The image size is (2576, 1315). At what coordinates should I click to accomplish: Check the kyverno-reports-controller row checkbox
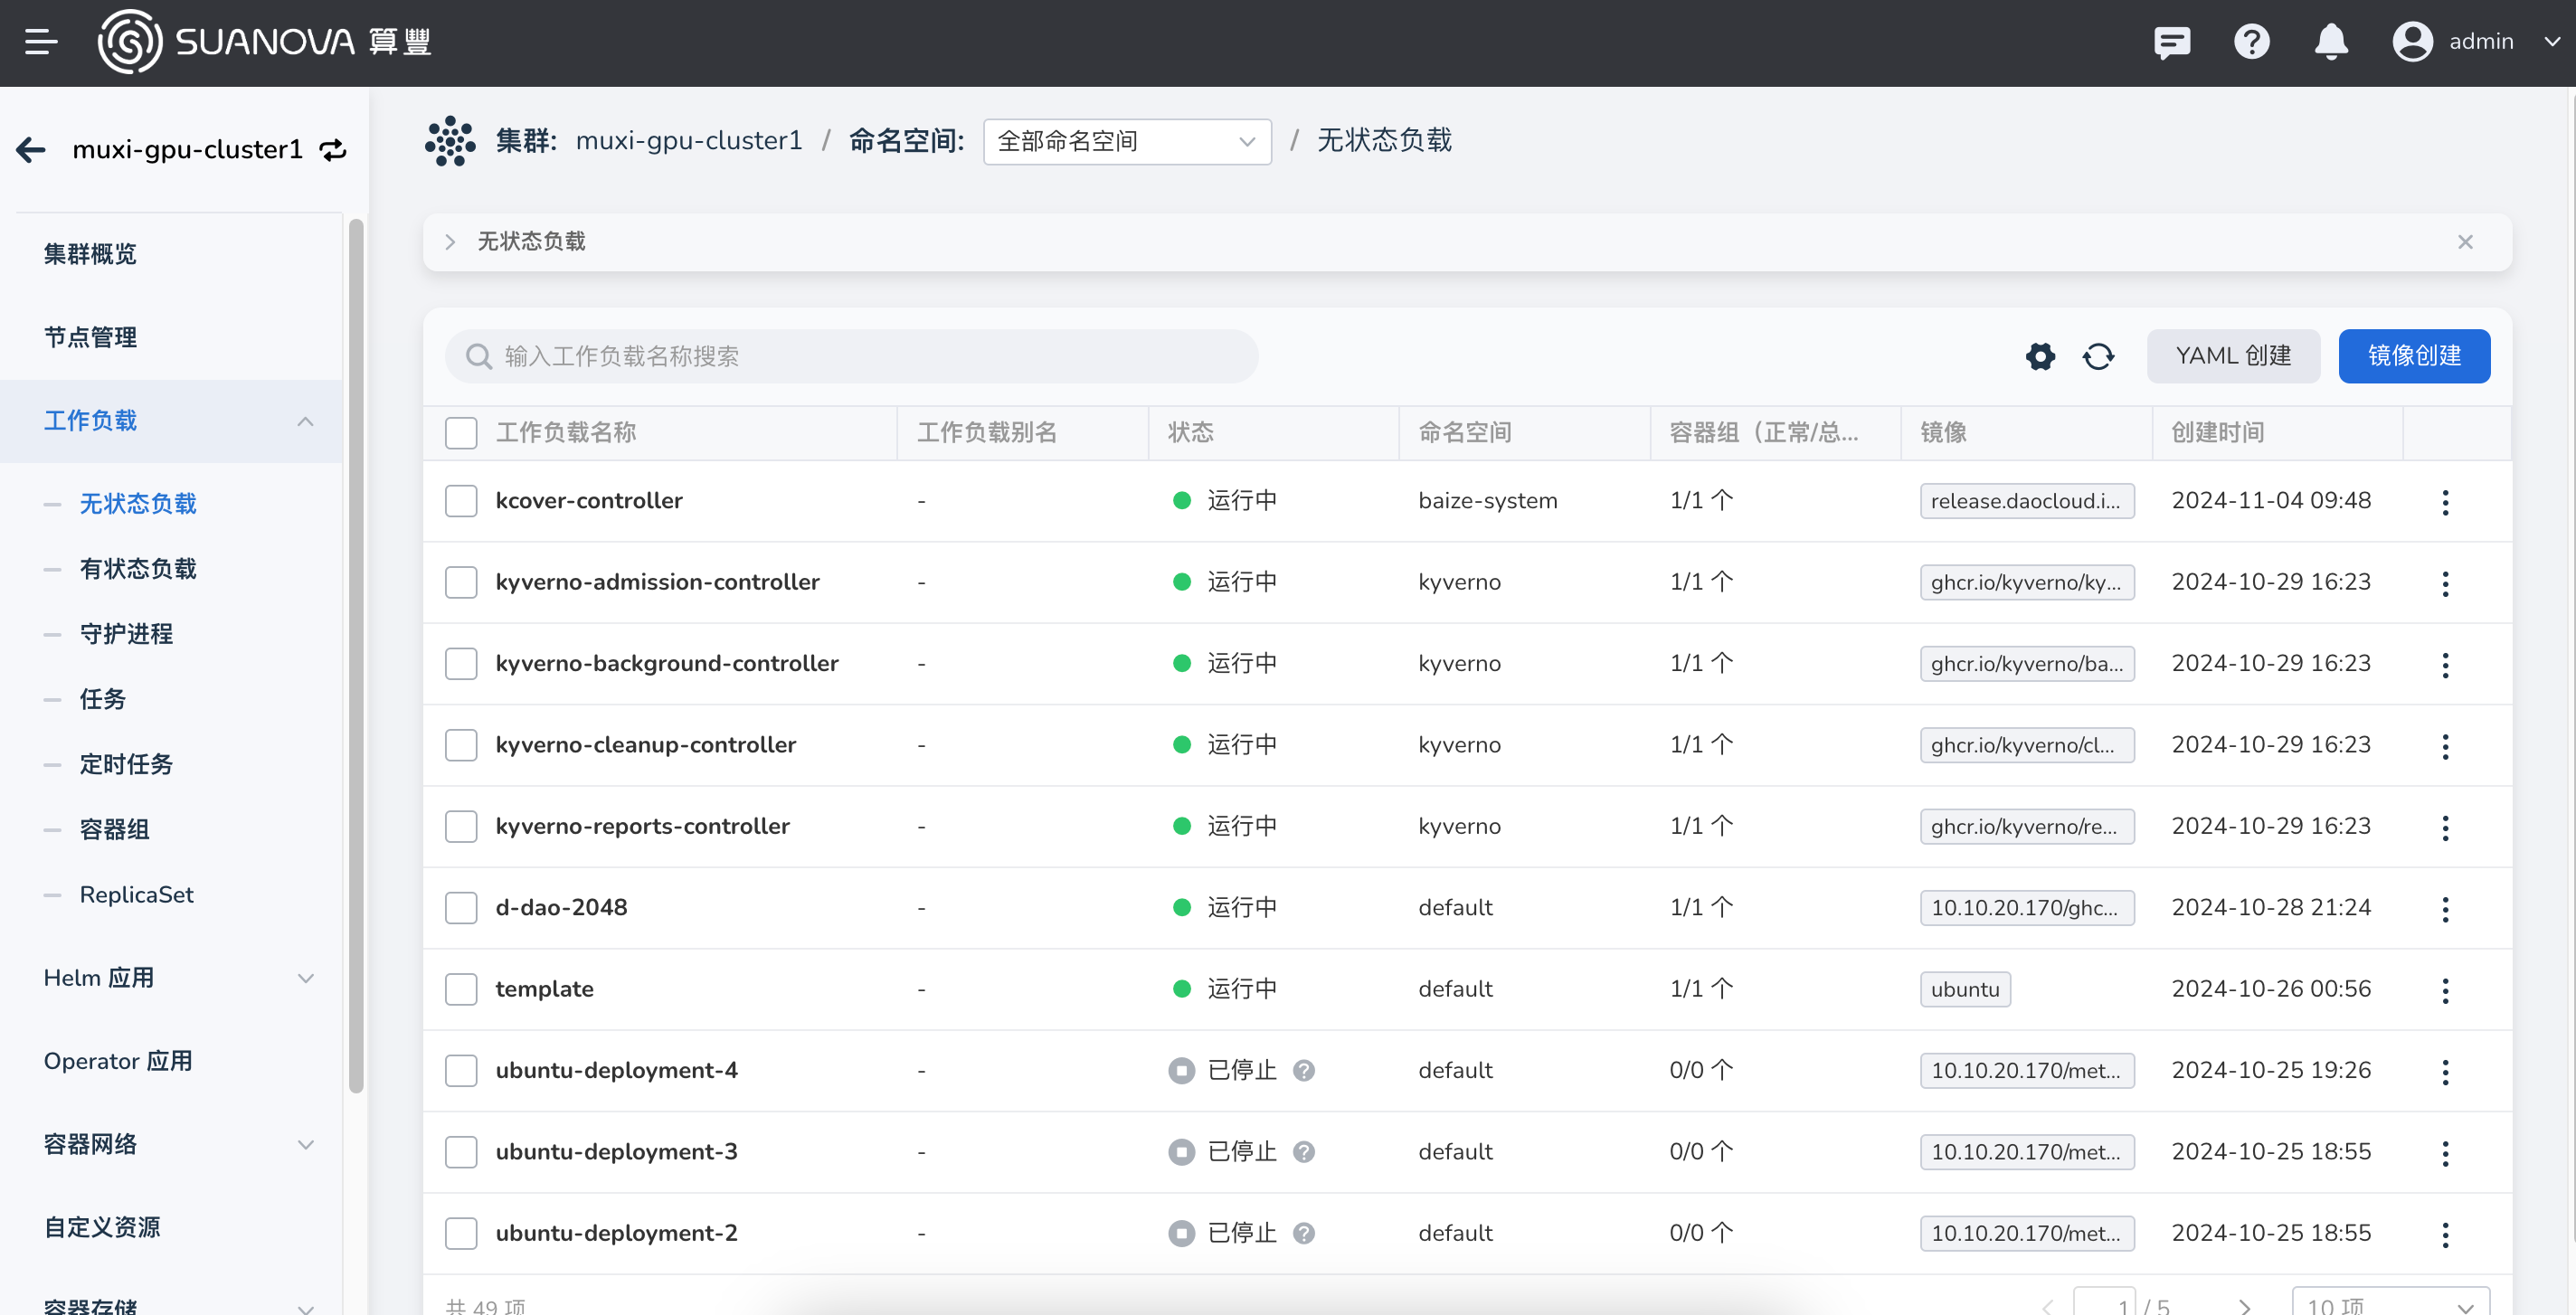[x=461, y=826]
